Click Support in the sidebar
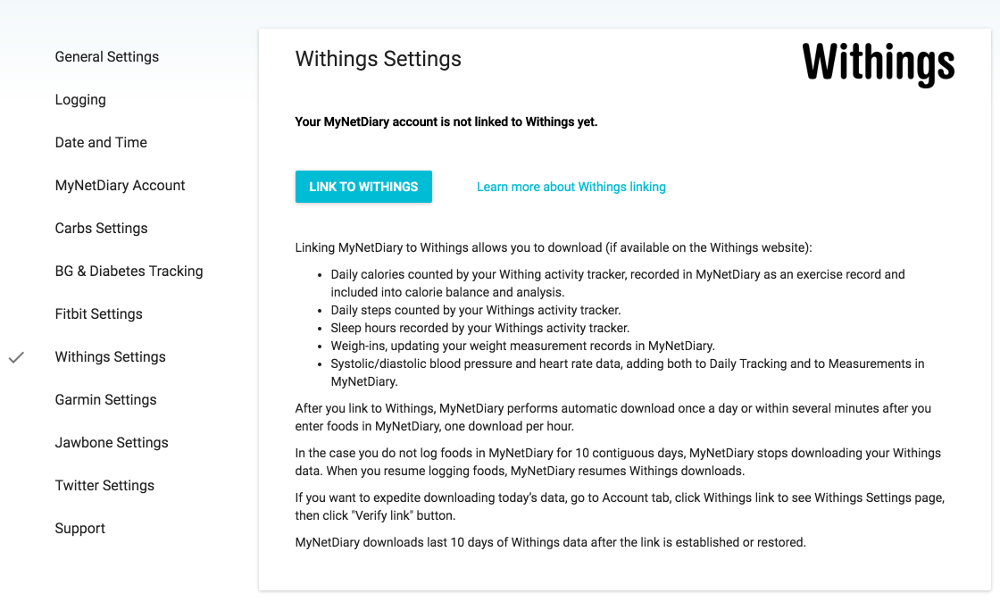This screenshot has height=602, width=1000. 80,529
